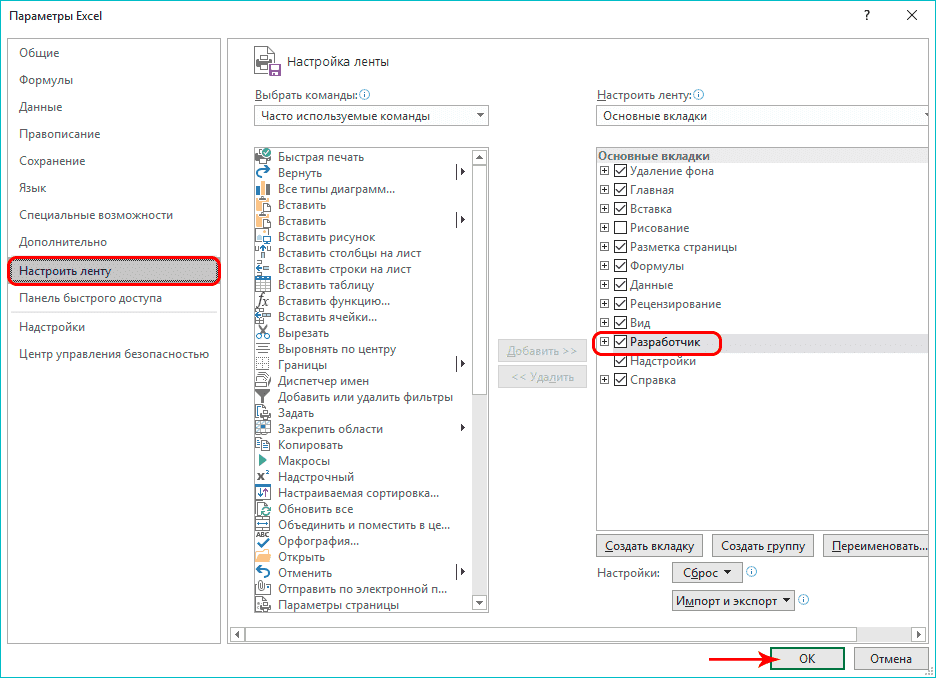Toggle the Formulas tab checkbox
This screenshot has height=678, width=936.
(x=621, y=266)
